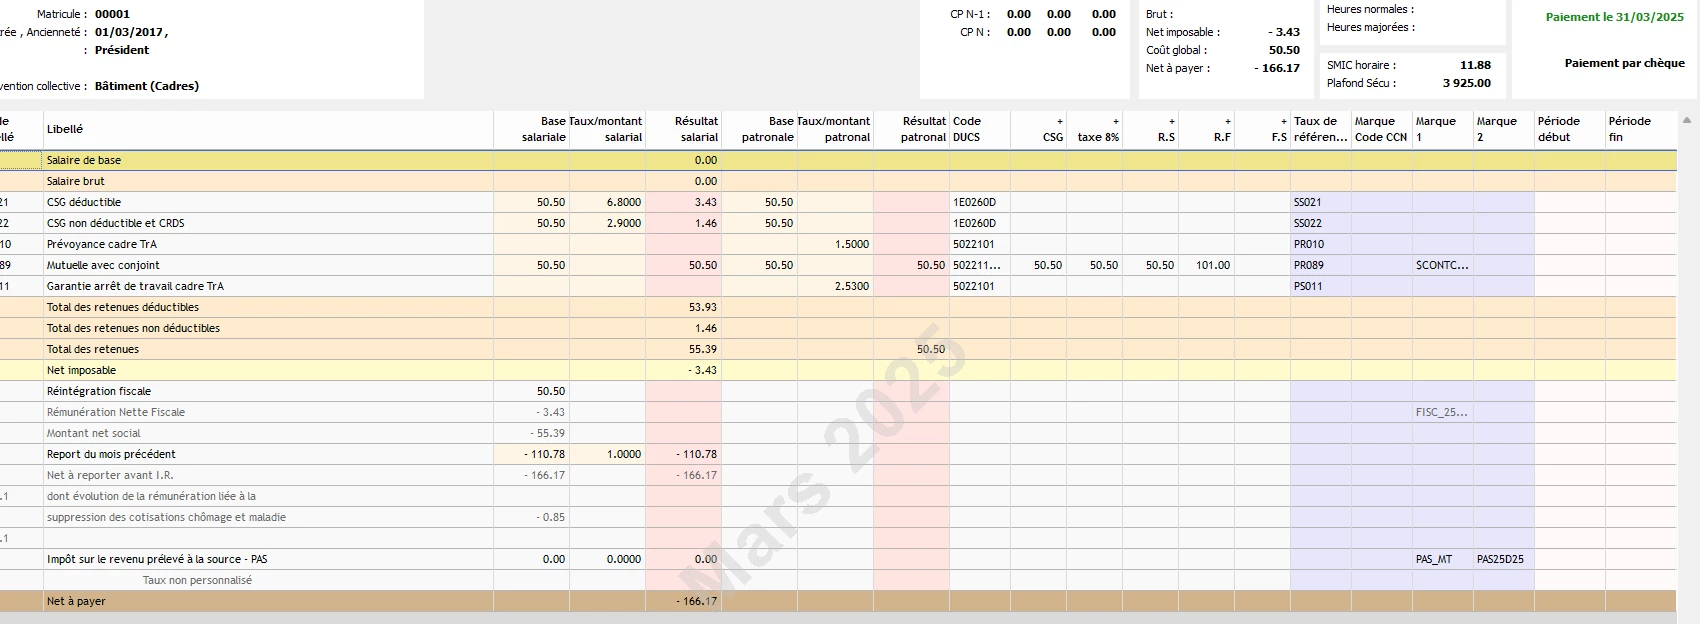Click the "Réintégration fiscale" row label

(x=99, y=391)
